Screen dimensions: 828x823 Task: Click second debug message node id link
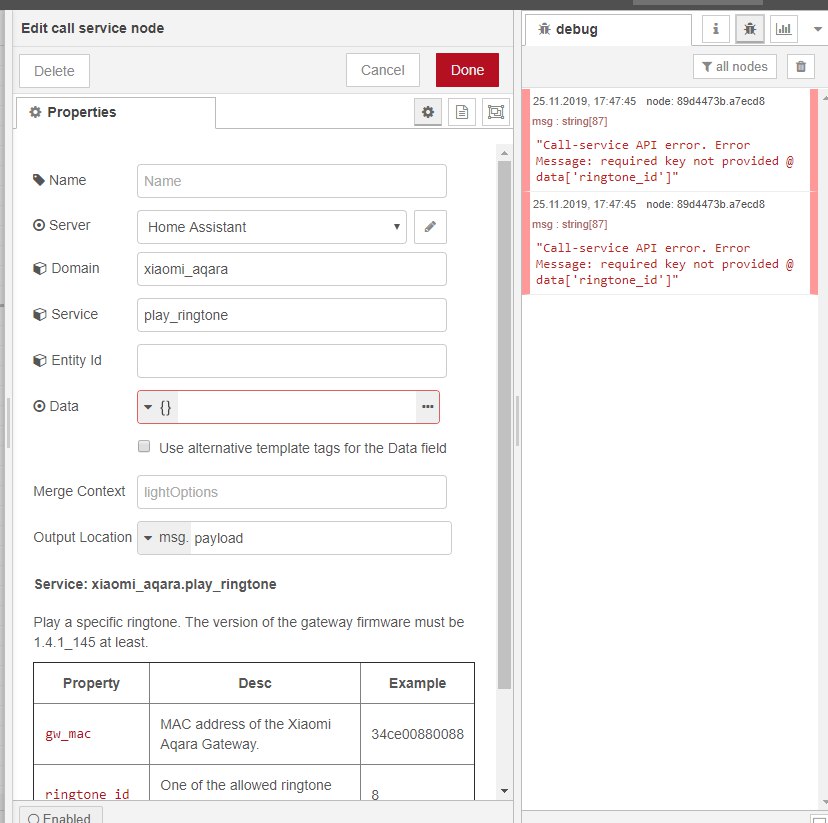point(705,204)
